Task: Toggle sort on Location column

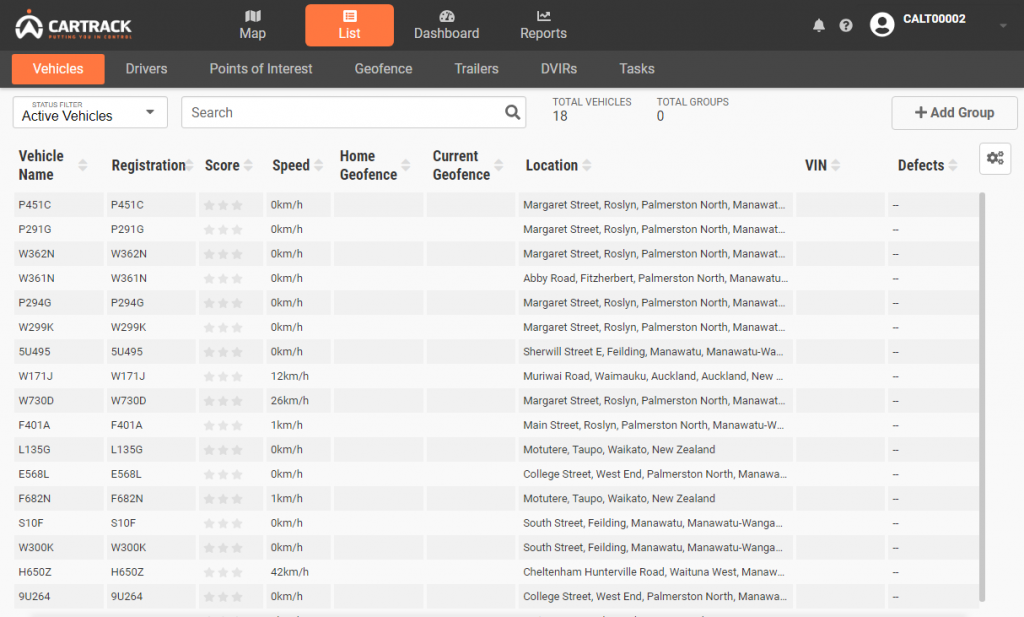Action: click(587, 165)
